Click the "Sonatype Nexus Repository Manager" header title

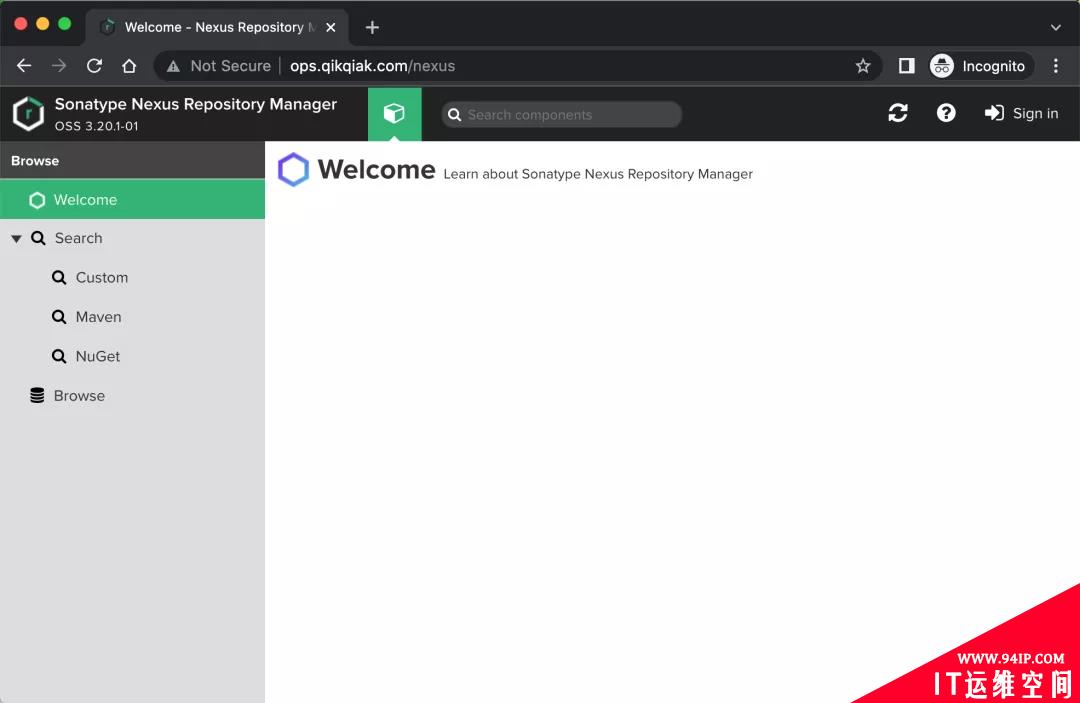(x=196, y=104)
